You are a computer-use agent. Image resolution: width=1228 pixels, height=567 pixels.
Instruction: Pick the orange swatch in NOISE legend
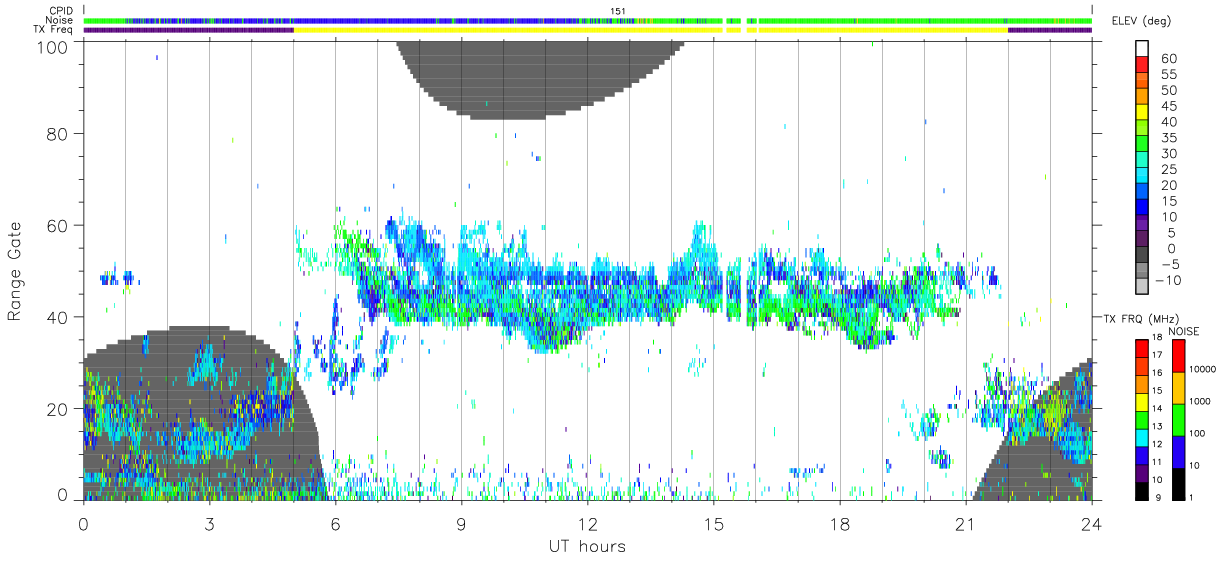point(1180,388)
